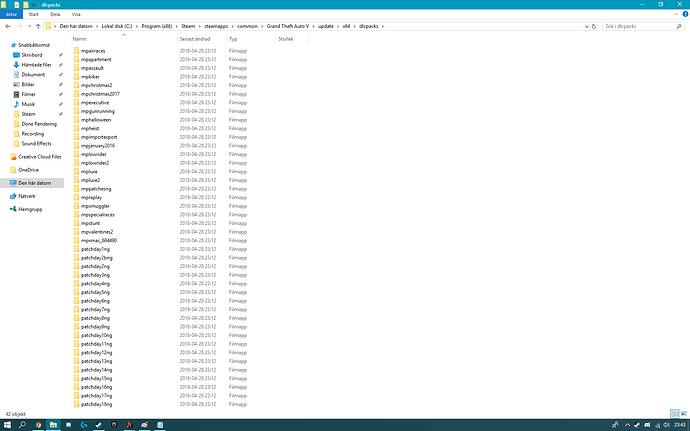Open the recent locations dropdown arrow
Viewport: 690px width, 431px height.
click(x=29, y=26)
